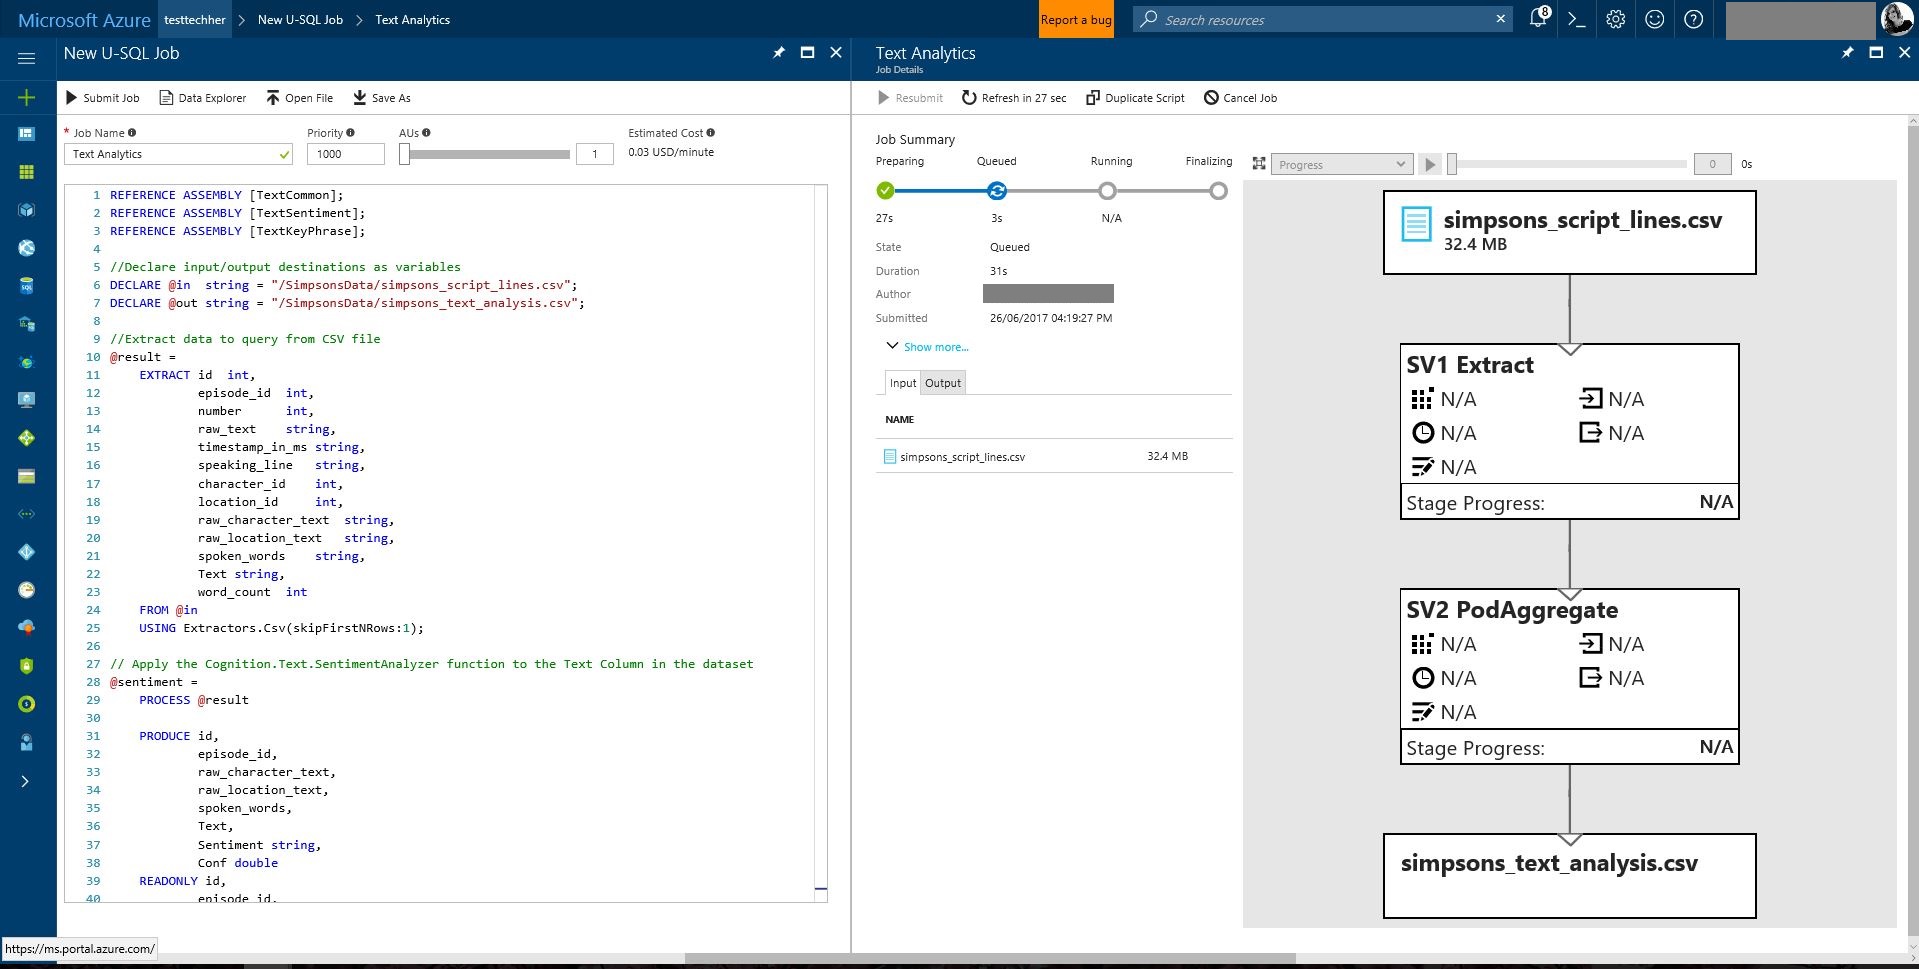Click the fit-to-screen graph icon
The image size is (1919, 969).
(1259, 164)
